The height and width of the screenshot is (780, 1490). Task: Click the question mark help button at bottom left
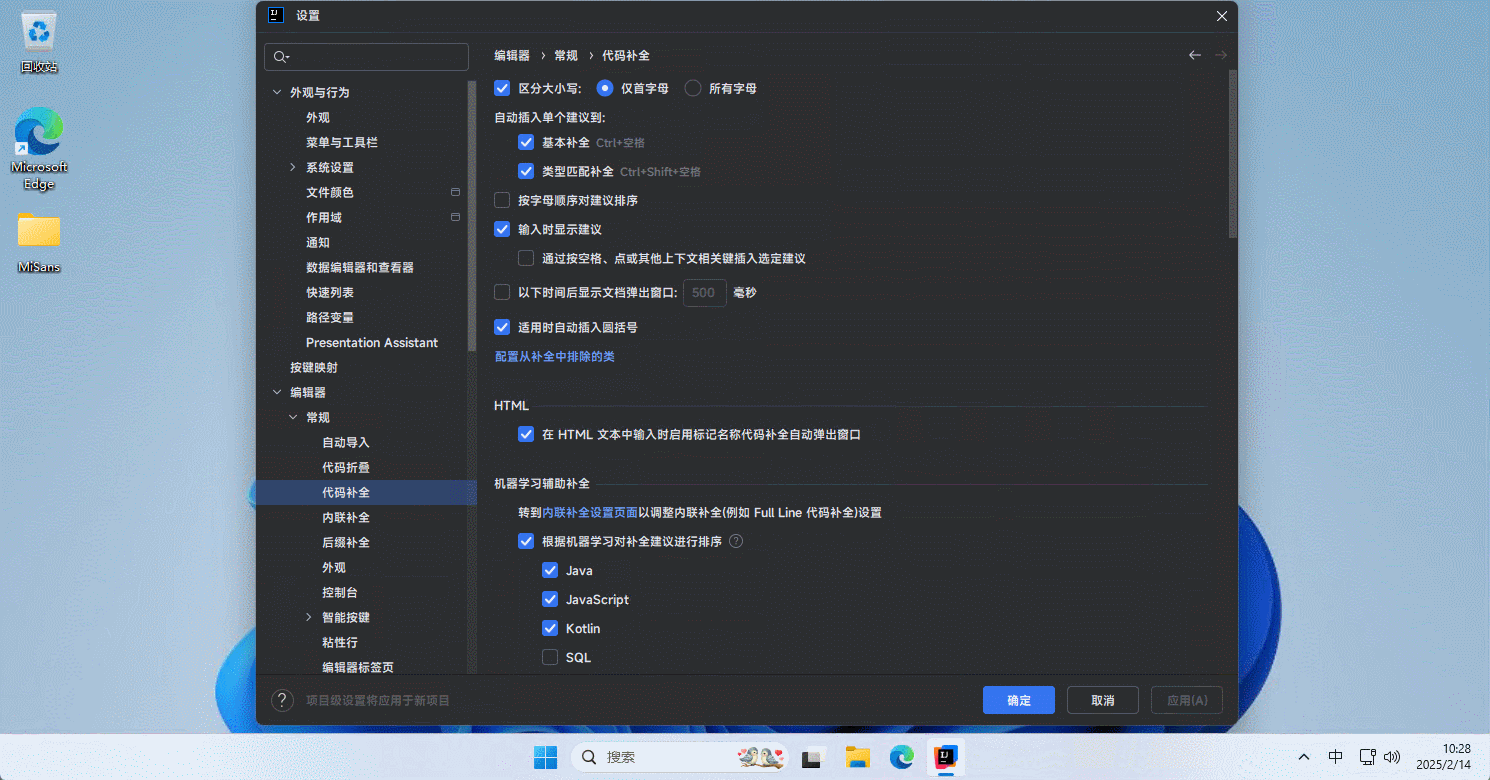(283, 700)
